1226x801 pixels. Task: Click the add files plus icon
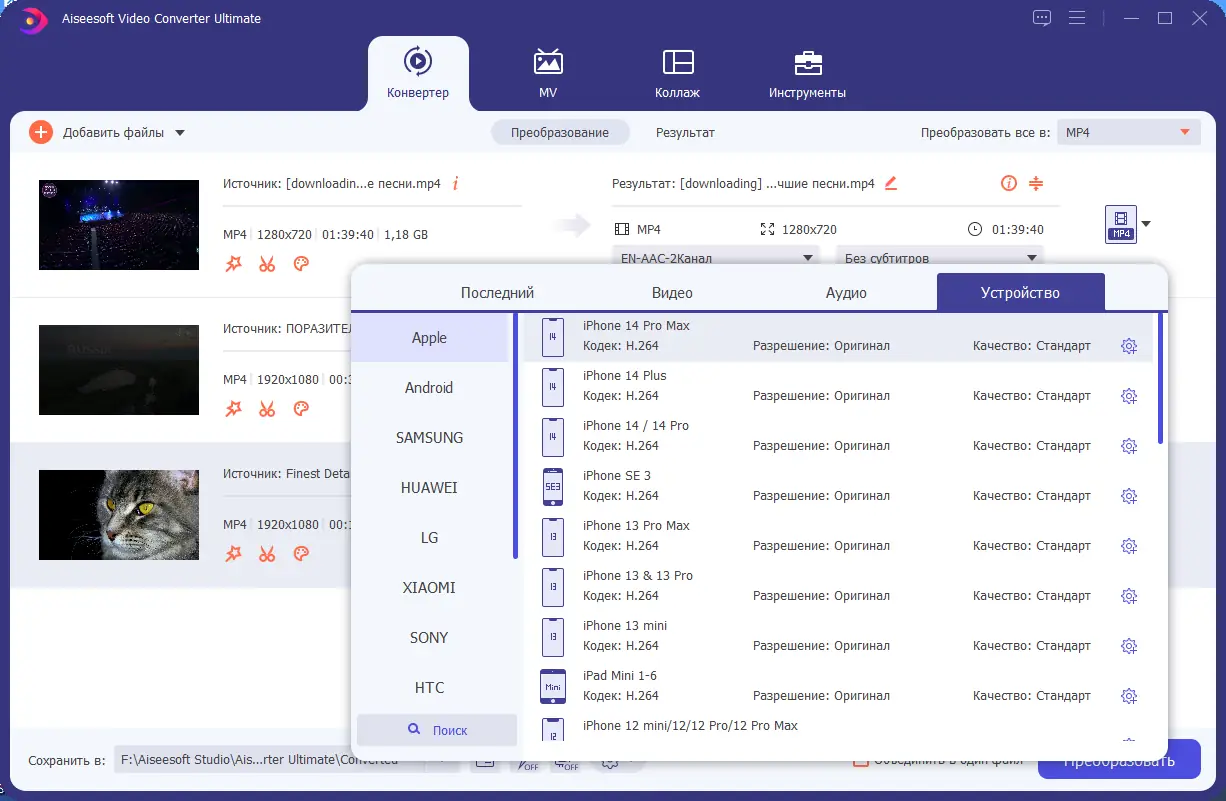41,132
